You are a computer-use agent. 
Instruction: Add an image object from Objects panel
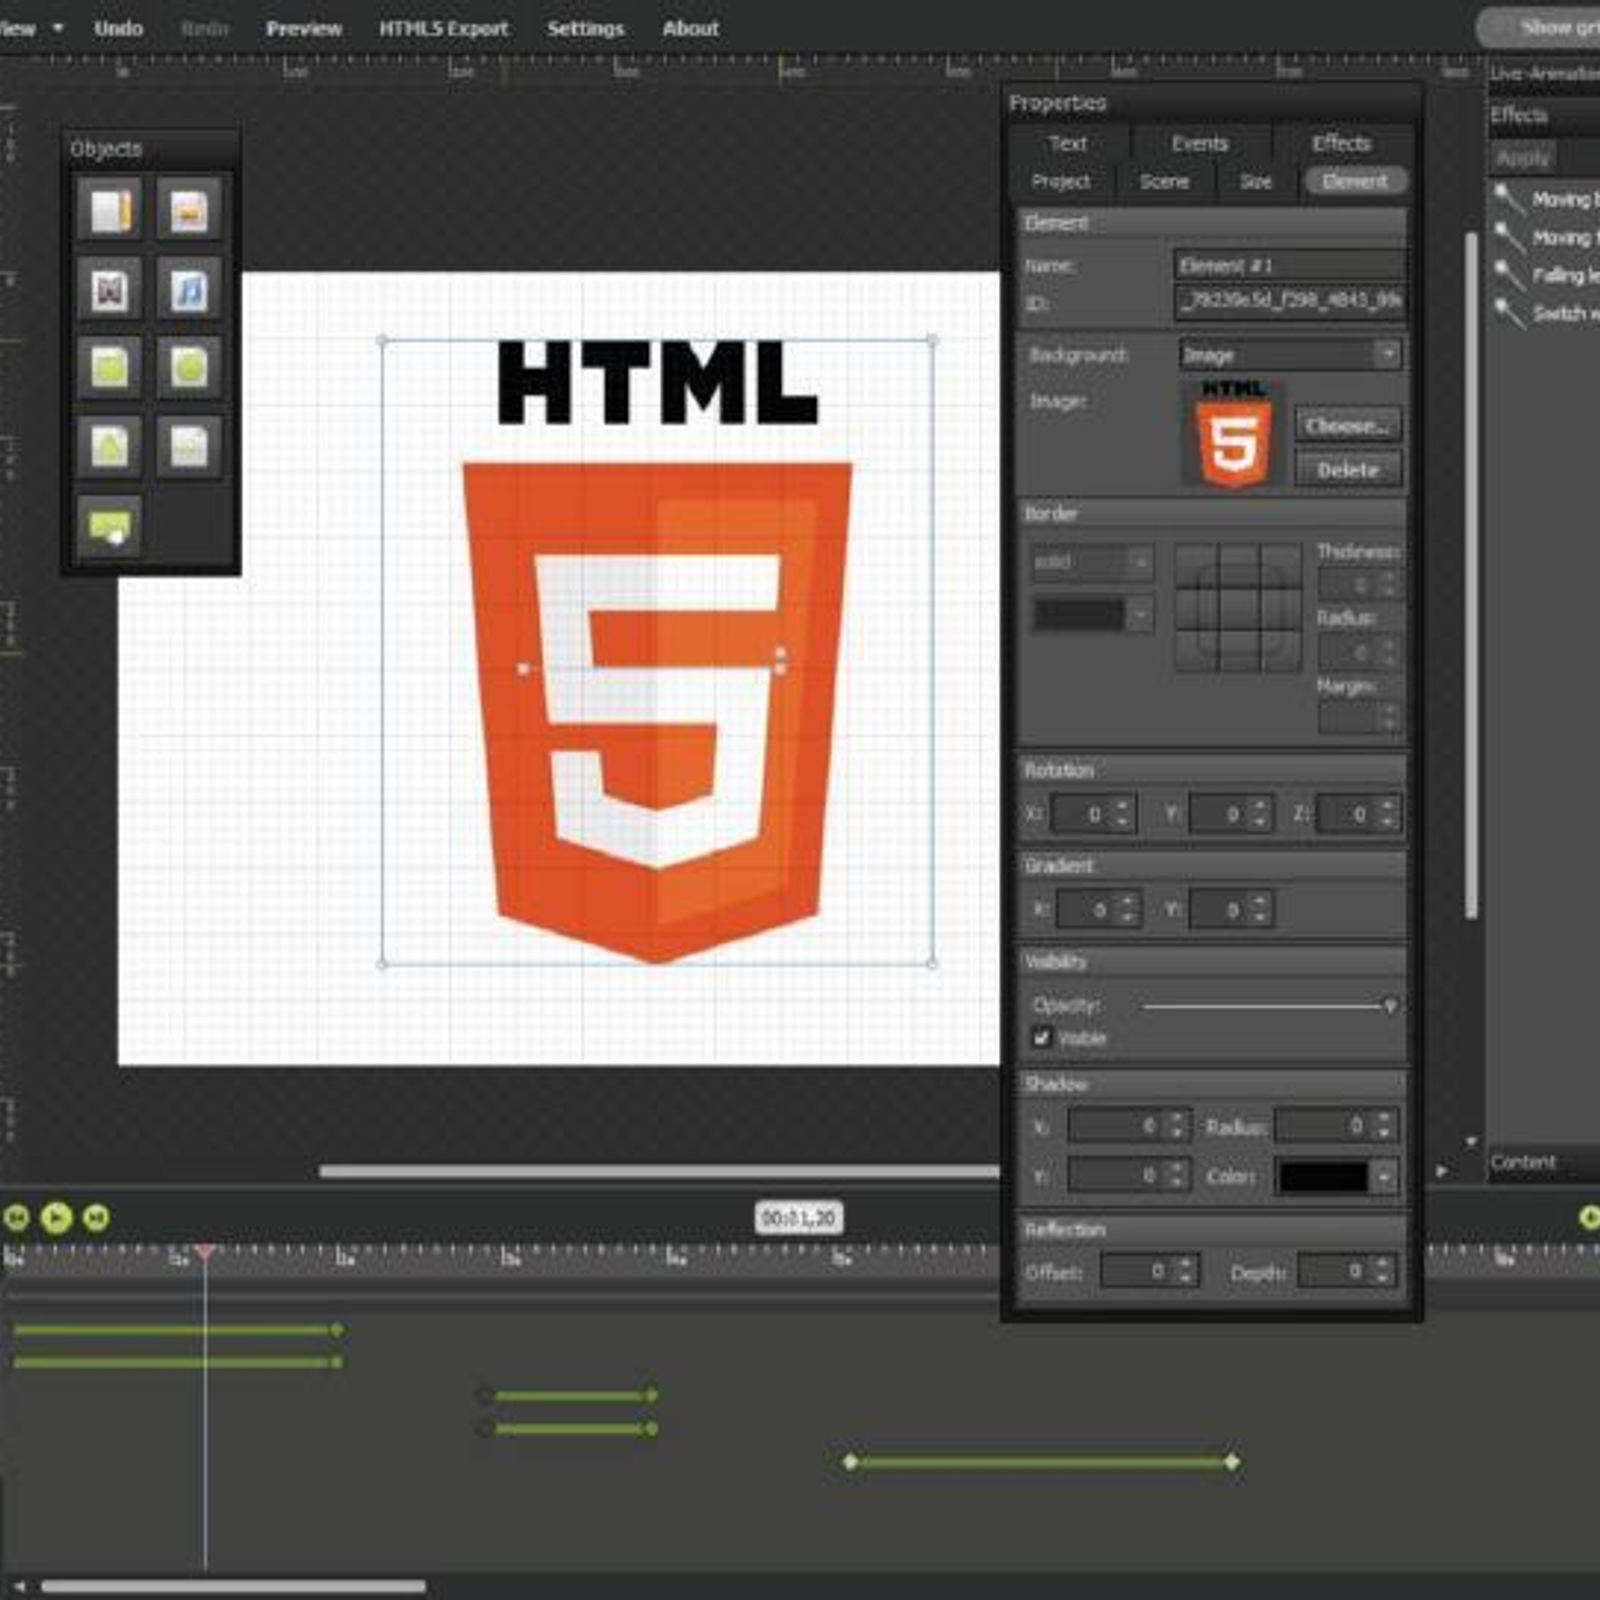click(x=189, y=211)
